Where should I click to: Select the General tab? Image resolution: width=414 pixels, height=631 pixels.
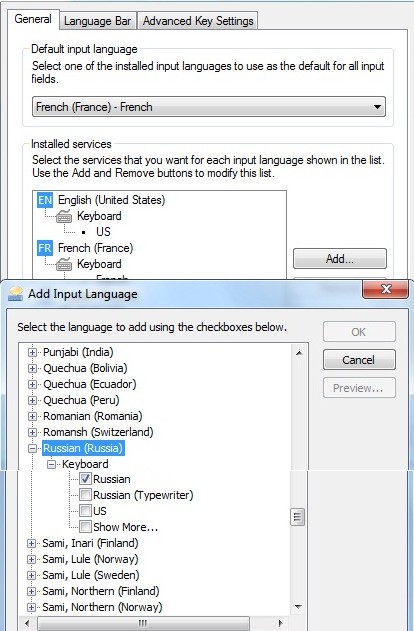33,19
